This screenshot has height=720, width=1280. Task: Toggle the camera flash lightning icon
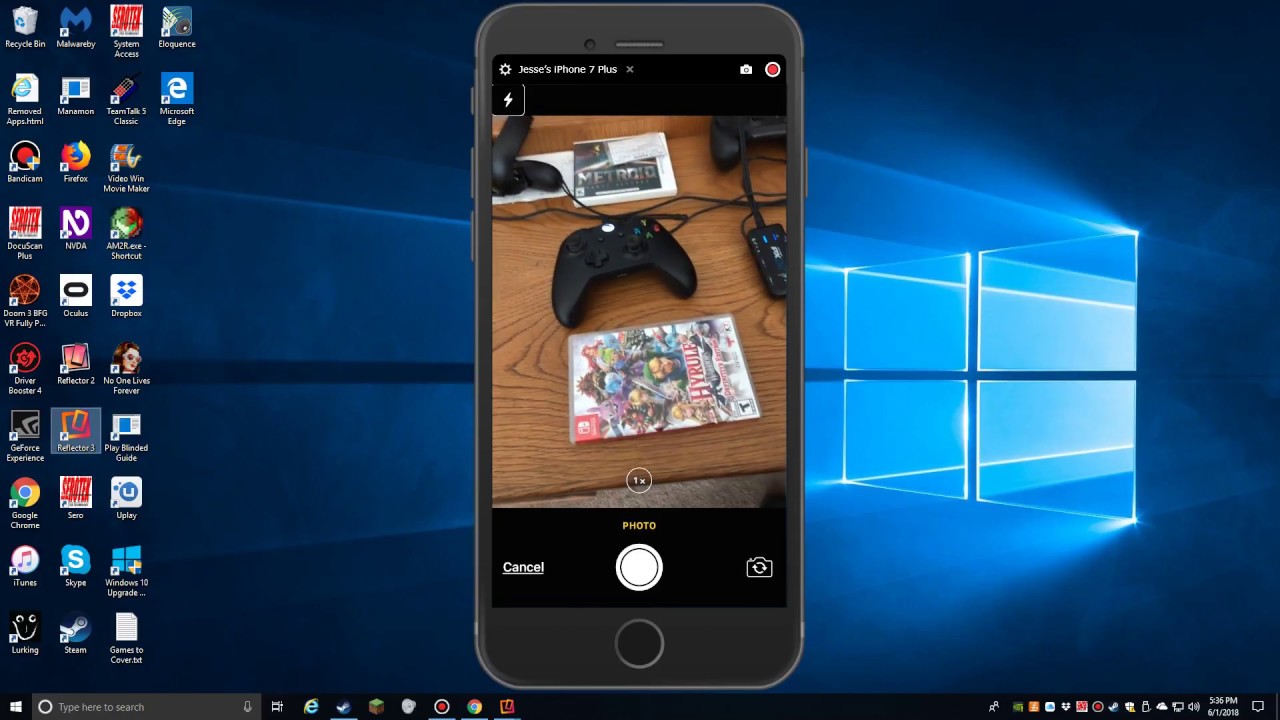[x=508, y=100]
